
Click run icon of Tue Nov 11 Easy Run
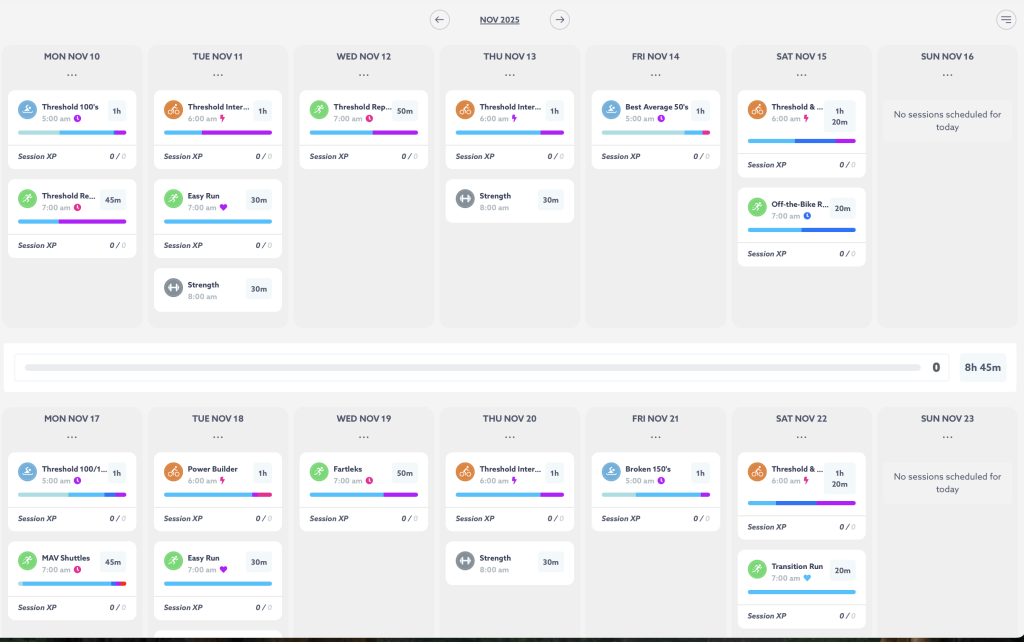pyautogui.click(x=173, y=199)
